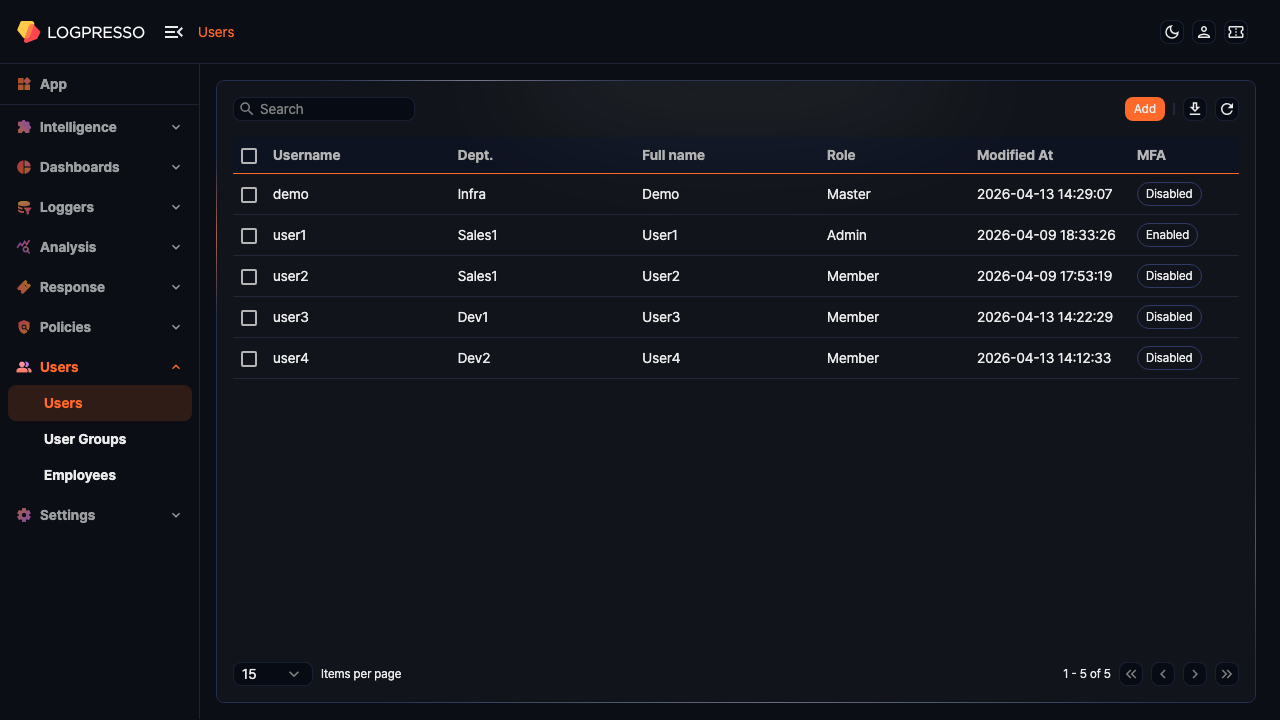Viewport: 1280px width, 720px height.
Task: Click the Add button
Action: (x=1144, y=108)
